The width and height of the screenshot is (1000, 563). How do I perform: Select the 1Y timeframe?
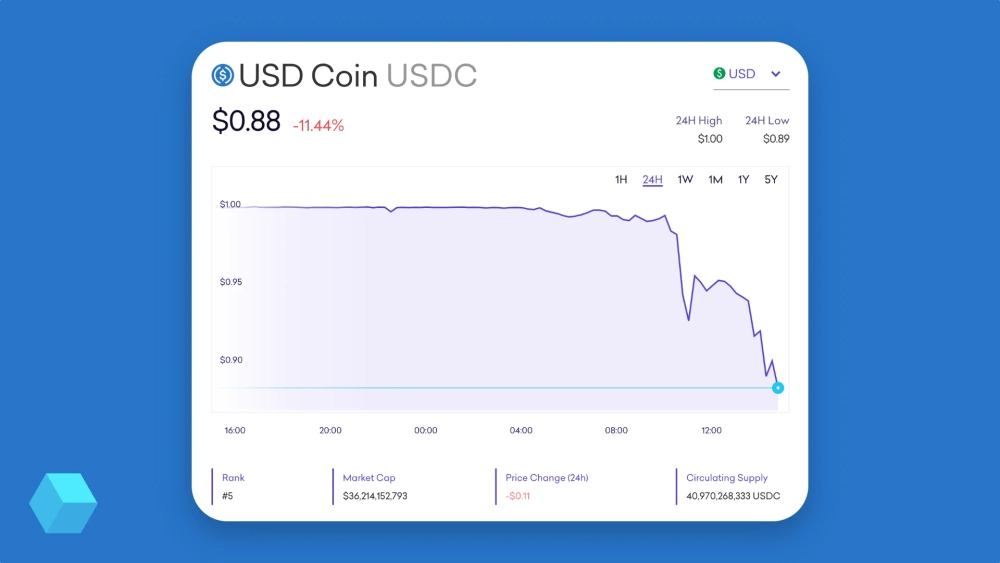(x=743, y=180)
